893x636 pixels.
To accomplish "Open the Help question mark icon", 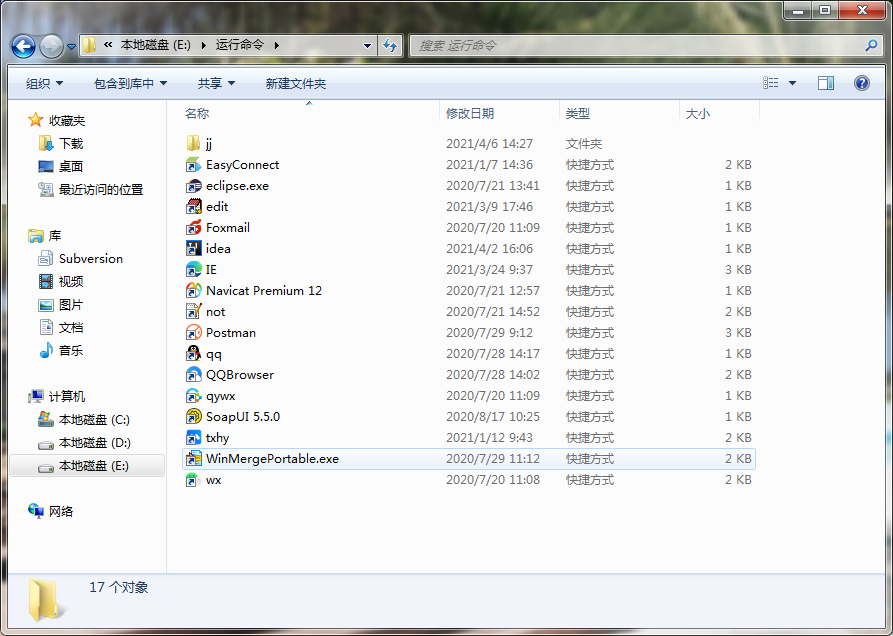I will pos(862,83).
